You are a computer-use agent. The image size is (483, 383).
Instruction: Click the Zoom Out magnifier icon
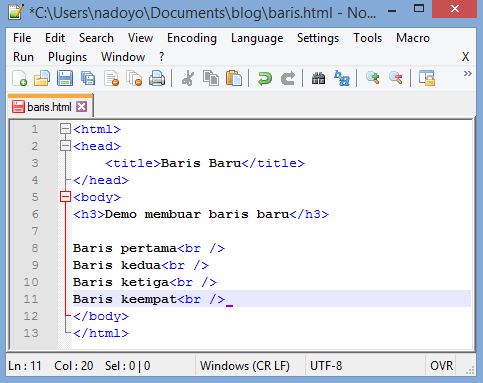(x=396, y=78)
